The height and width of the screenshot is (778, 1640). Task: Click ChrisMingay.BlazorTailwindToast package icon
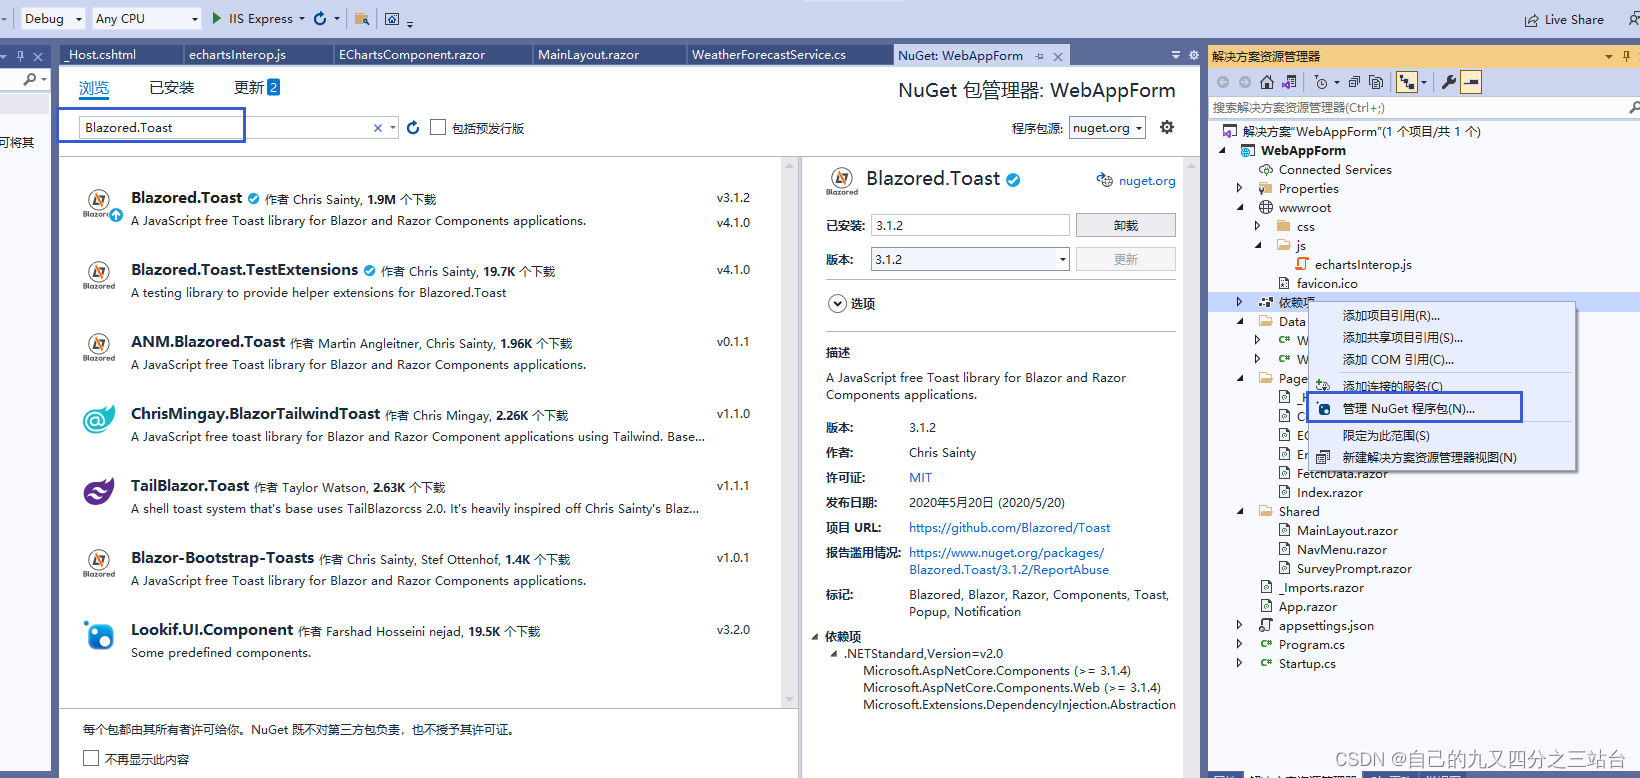click(98, 420)
